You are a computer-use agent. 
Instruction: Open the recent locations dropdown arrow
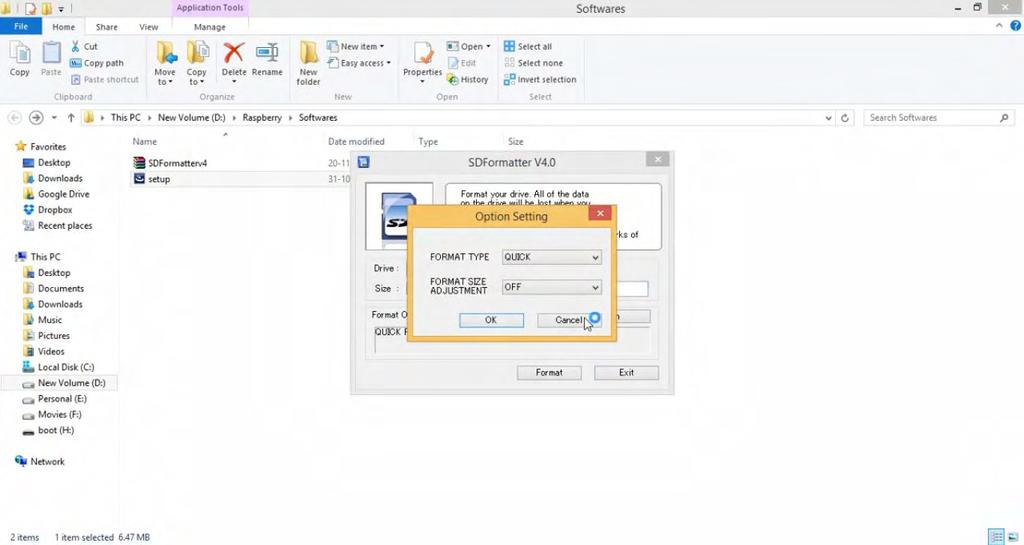tap(54, 118)
